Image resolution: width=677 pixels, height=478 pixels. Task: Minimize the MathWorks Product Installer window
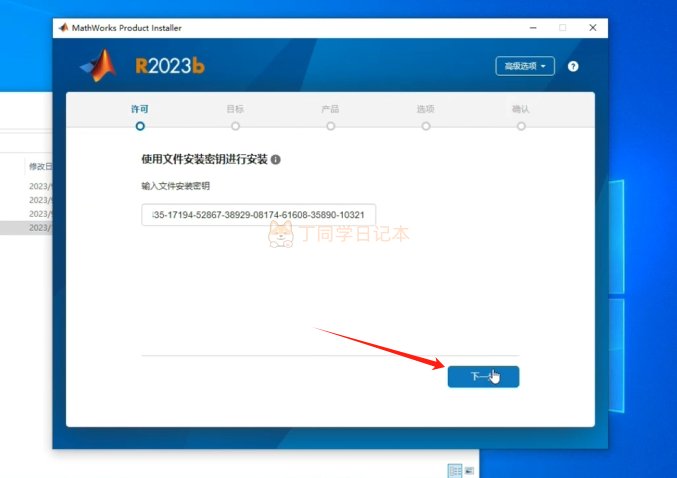pyautogui.click(x=533, y=28)
